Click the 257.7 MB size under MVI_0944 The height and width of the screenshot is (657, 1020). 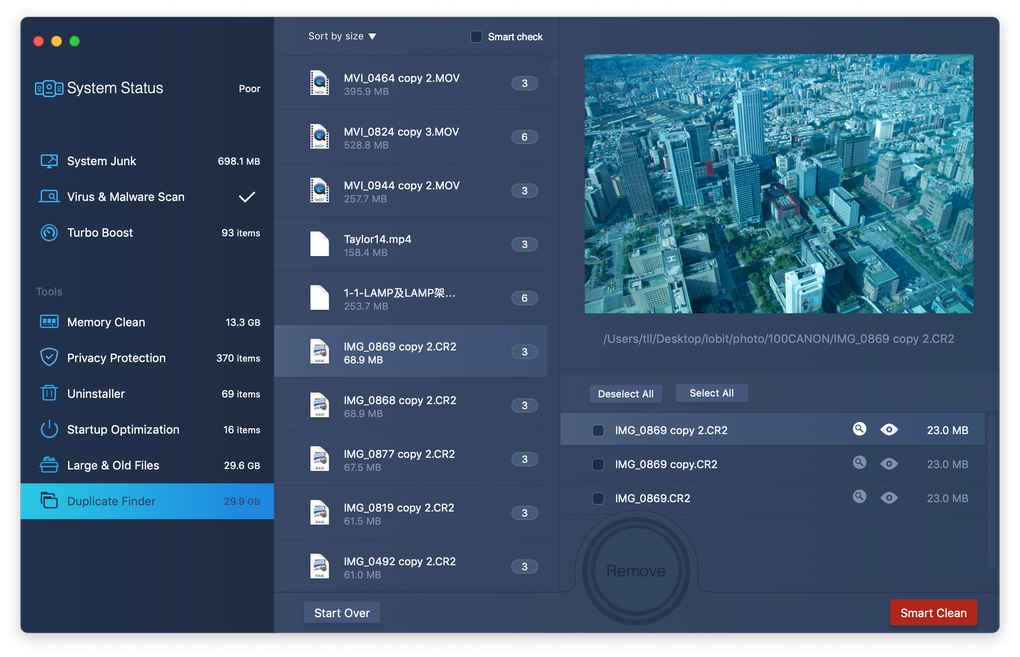(x=365, y=199)
